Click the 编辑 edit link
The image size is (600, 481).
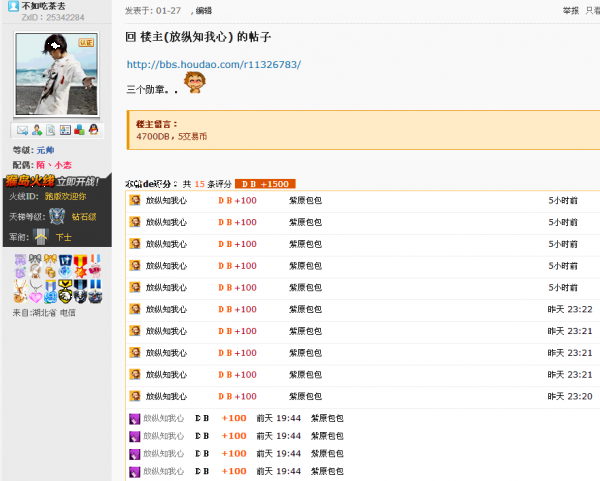tap(204, 11)
